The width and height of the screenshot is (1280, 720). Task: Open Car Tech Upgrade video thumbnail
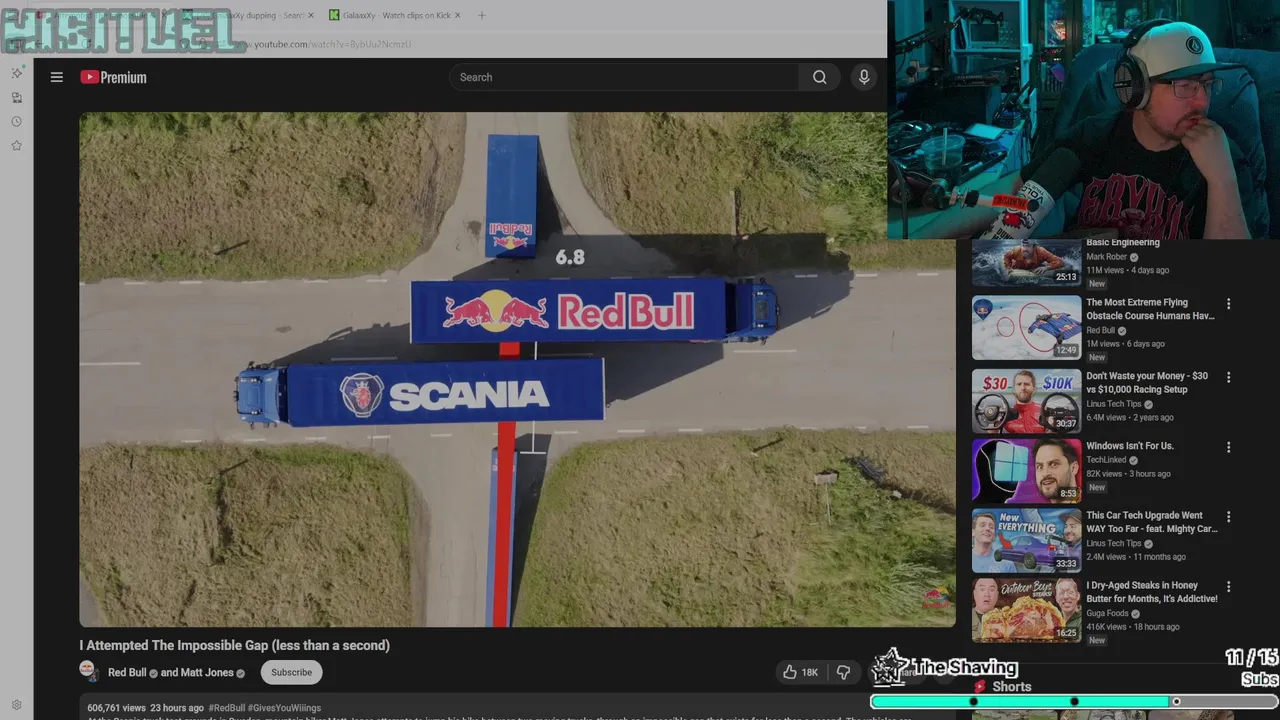1026,540
